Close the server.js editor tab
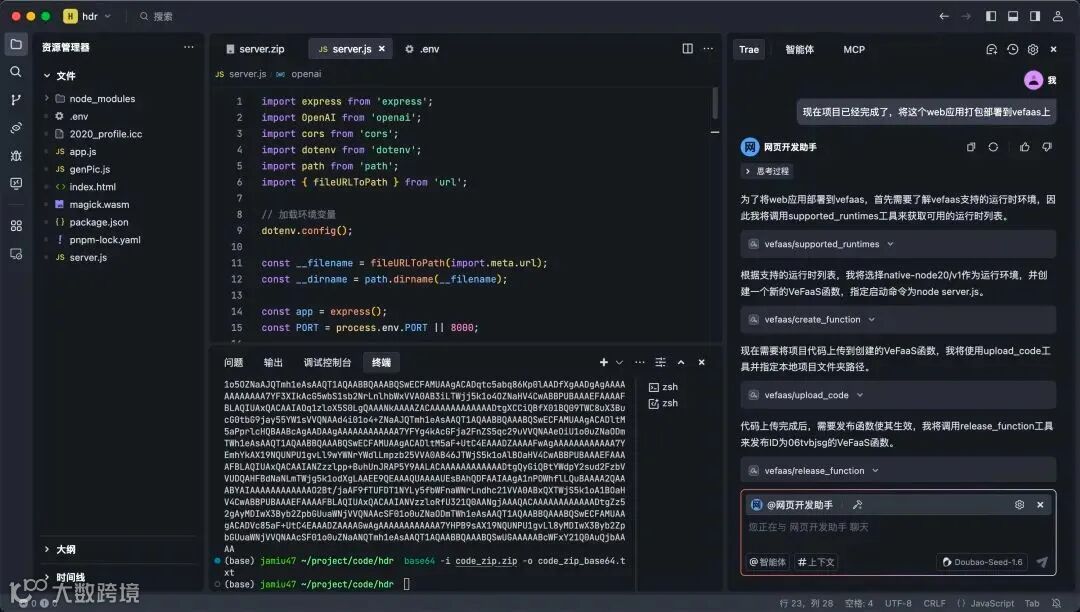 click(x=382, y=48)
